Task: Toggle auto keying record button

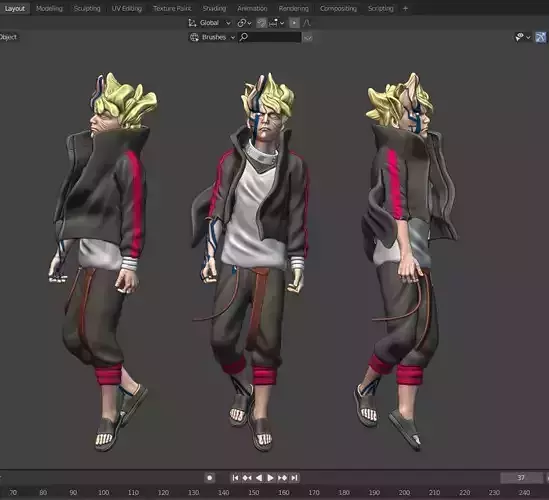Action: pyautogui.click(x=209, y=478)
